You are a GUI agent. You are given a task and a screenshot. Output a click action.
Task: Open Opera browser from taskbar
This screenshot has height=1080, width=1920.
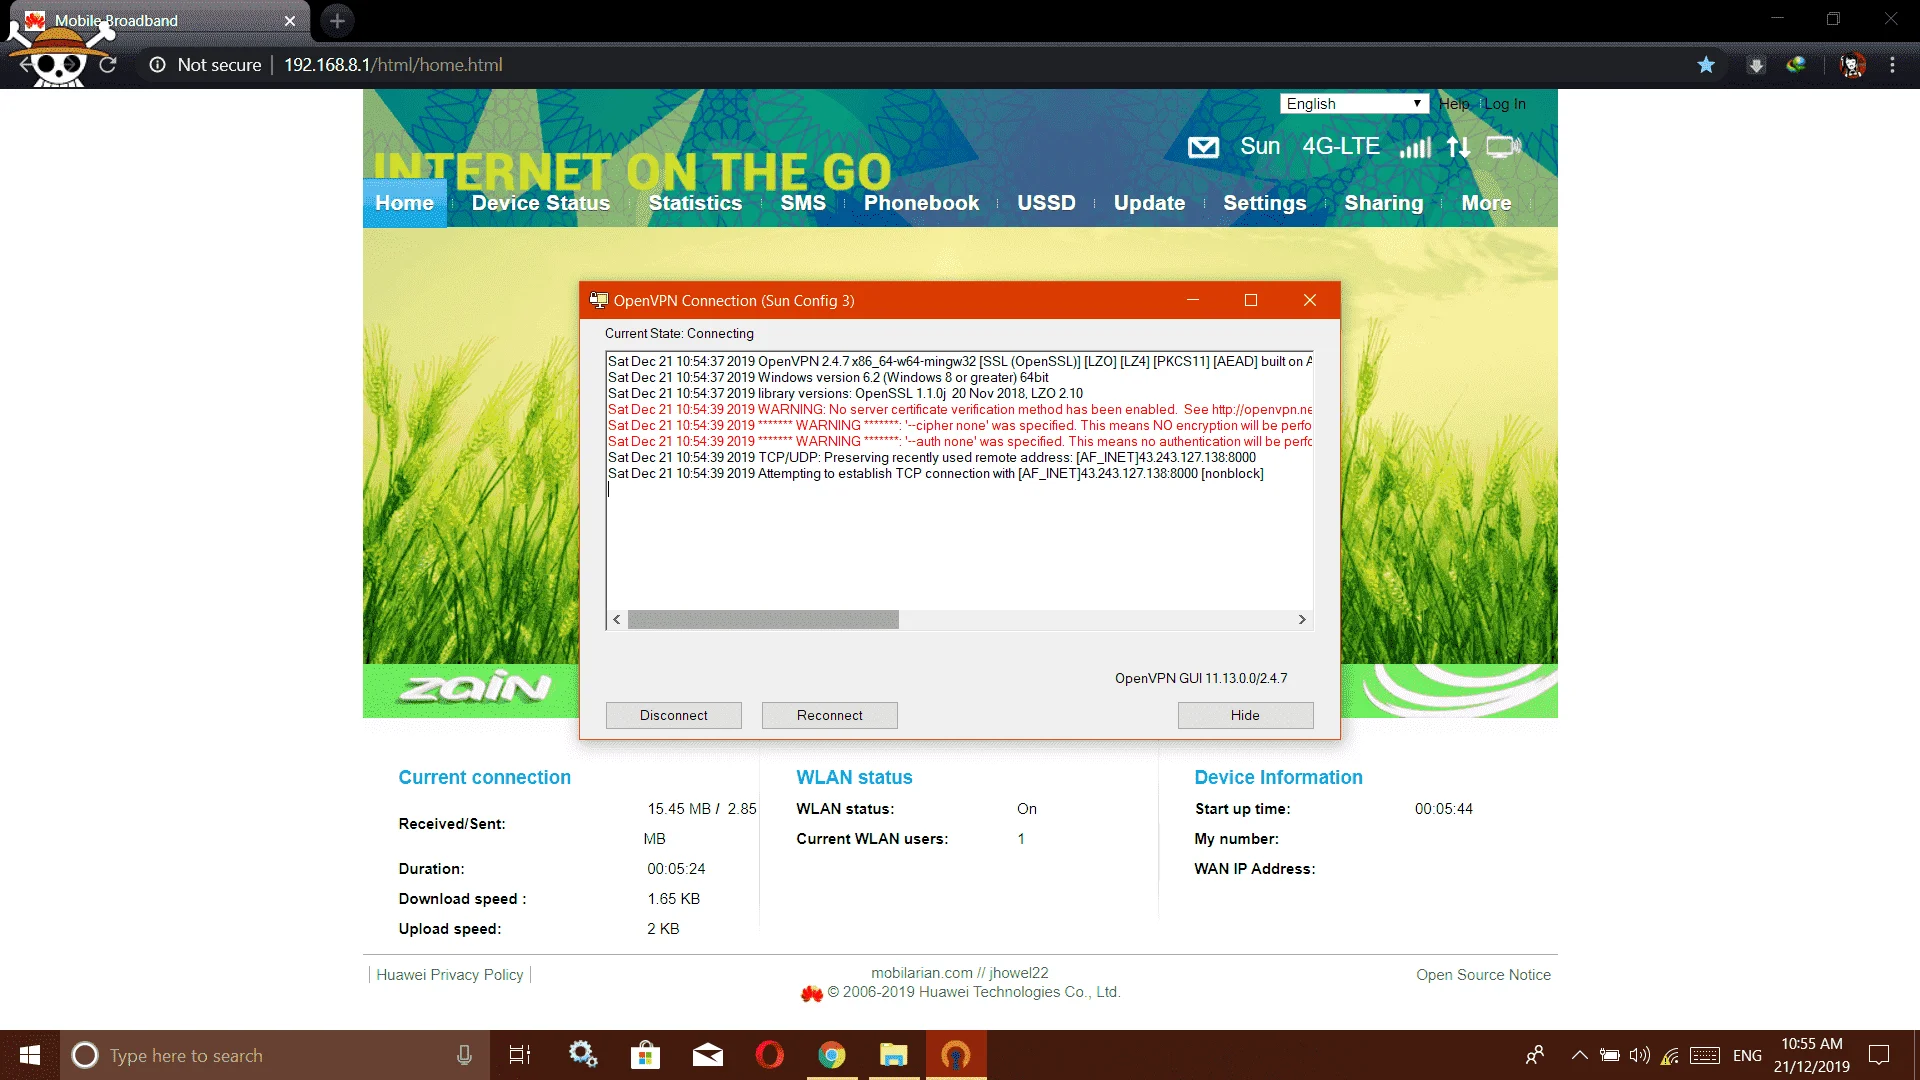(770, 1055)
